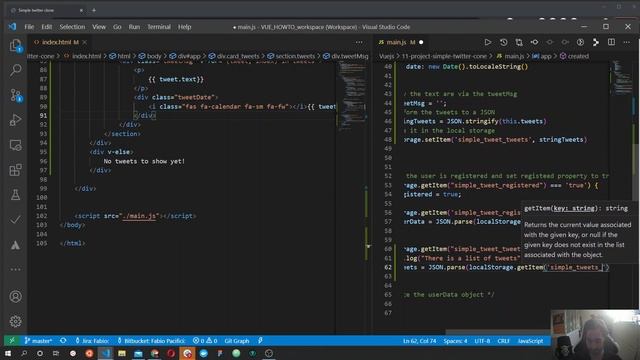Click Bitbucket: Fabio Pacifici status item

[x=151, y=341]
